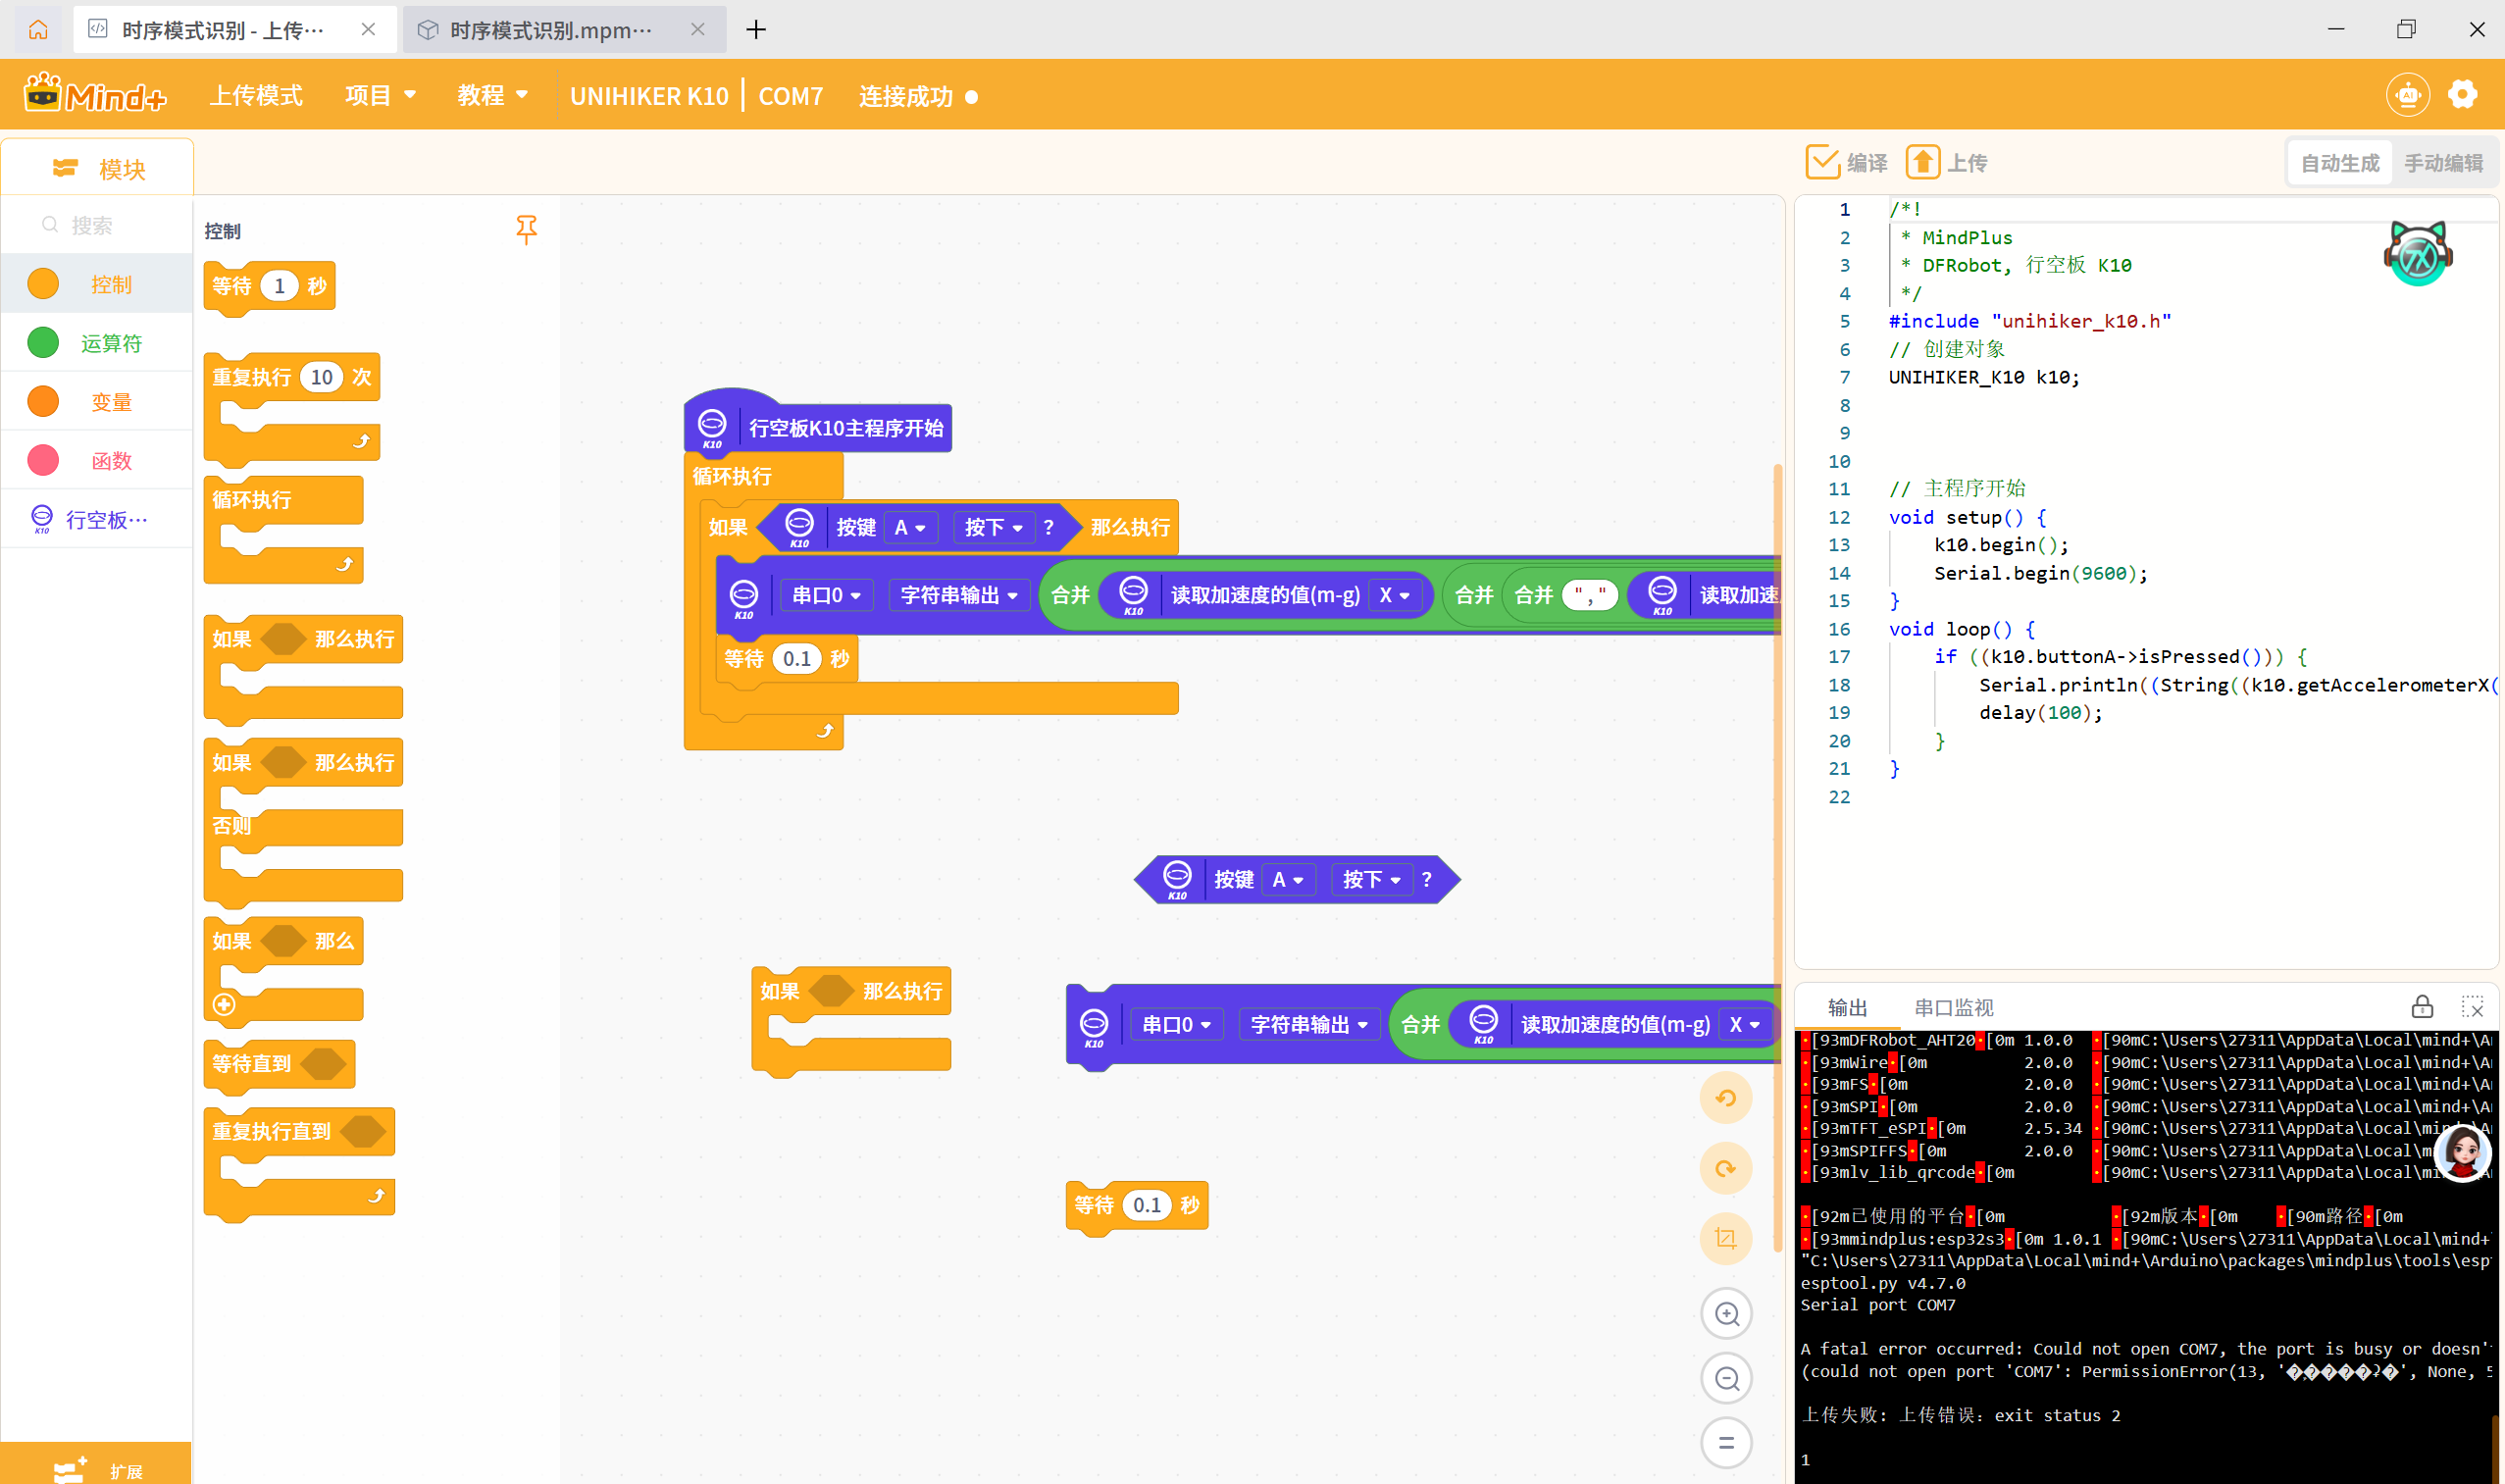The height and width of the screenshot is (1484, 2505).
Task: Clear the output console icon
Action: [x=2472, y=1007]
